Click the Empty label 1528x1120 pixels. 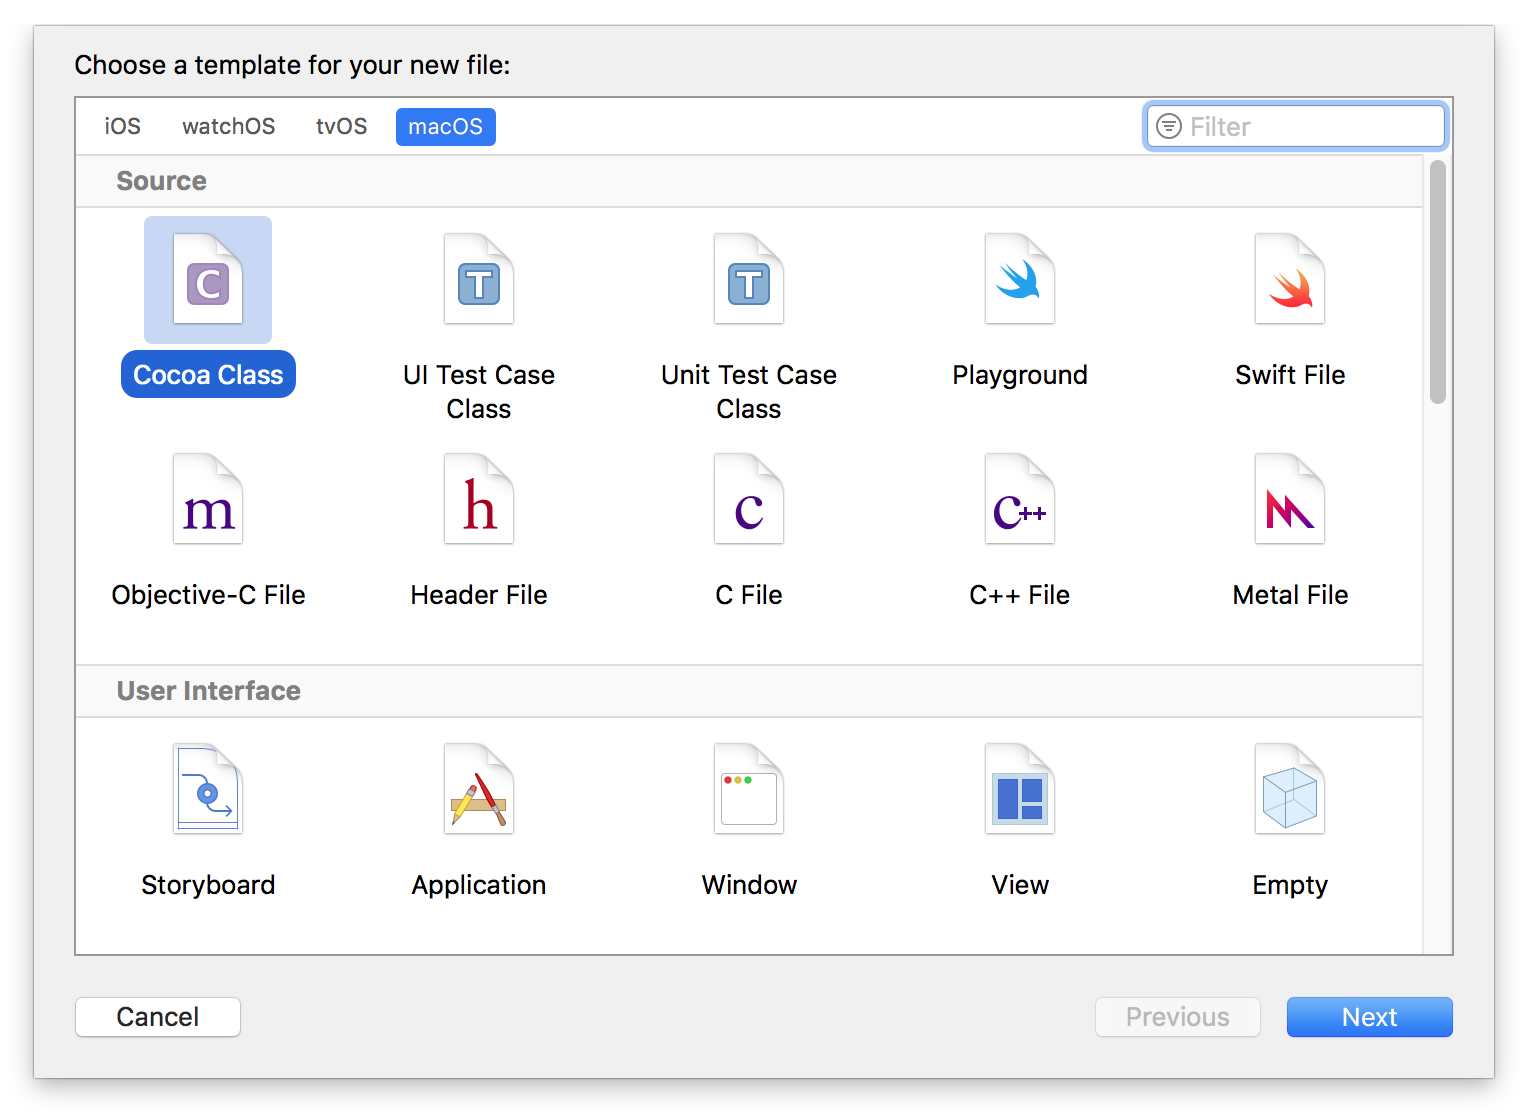click(x=1290, y=885)
